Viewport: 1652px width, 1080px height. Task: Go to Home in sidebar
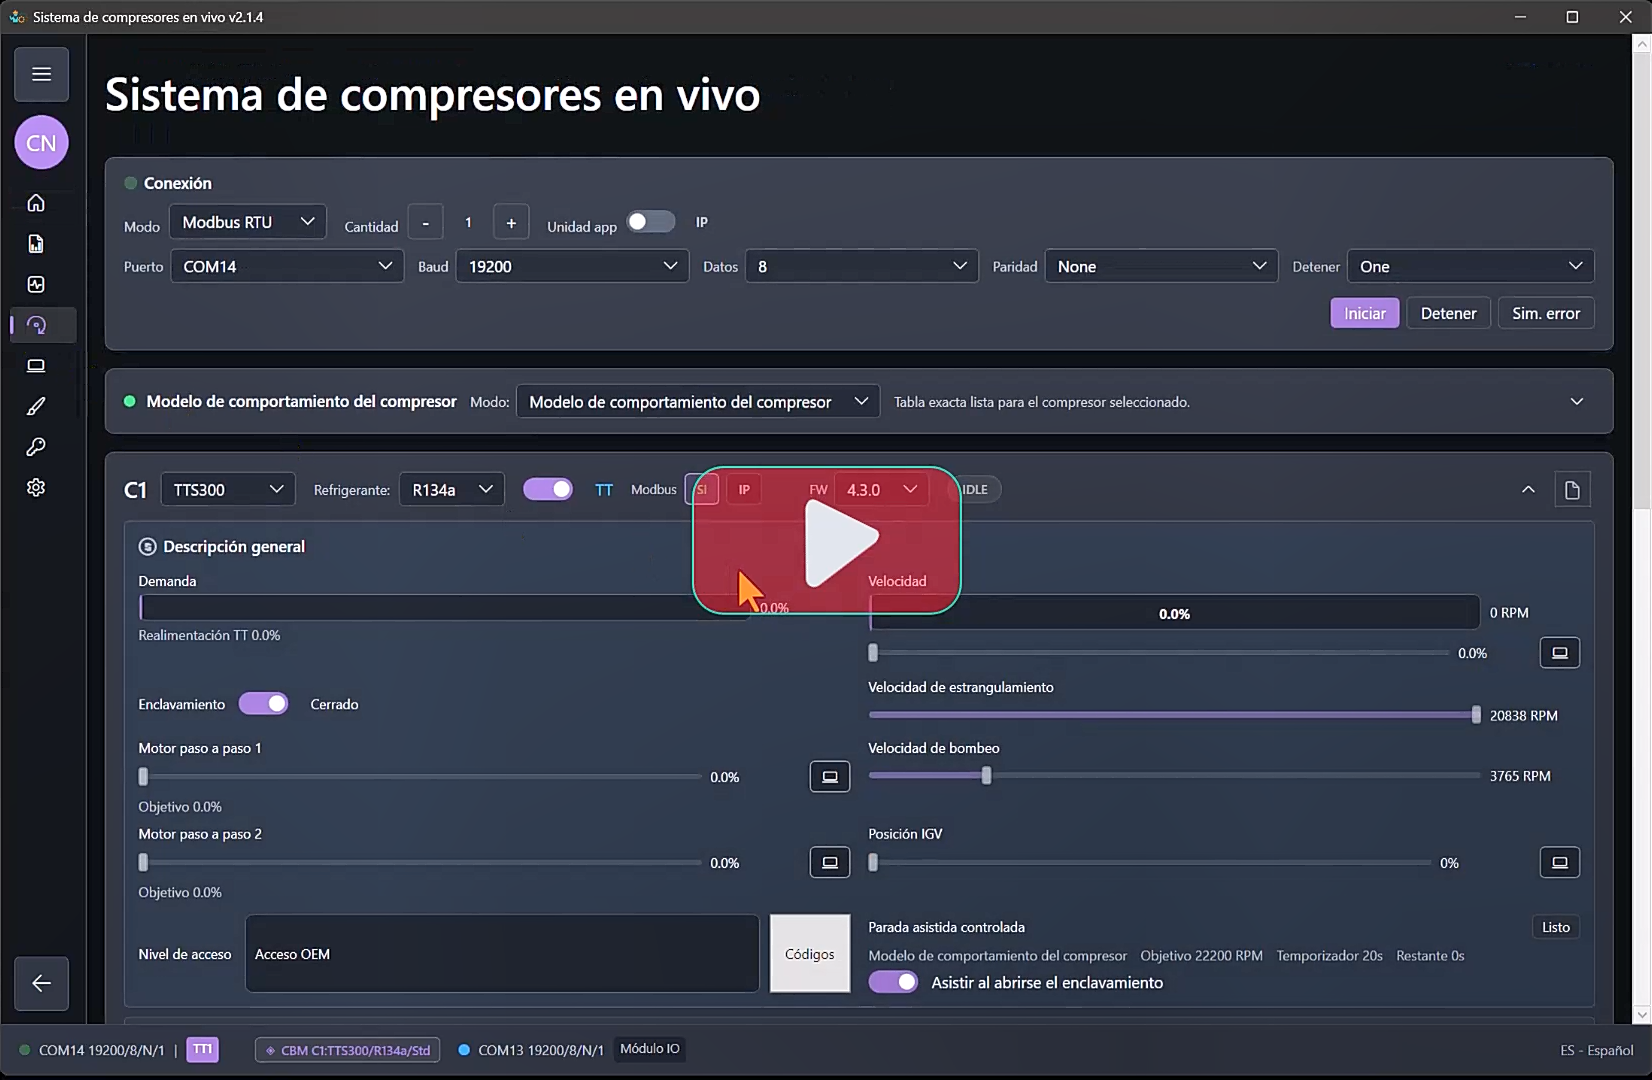(x=36, y=203)
